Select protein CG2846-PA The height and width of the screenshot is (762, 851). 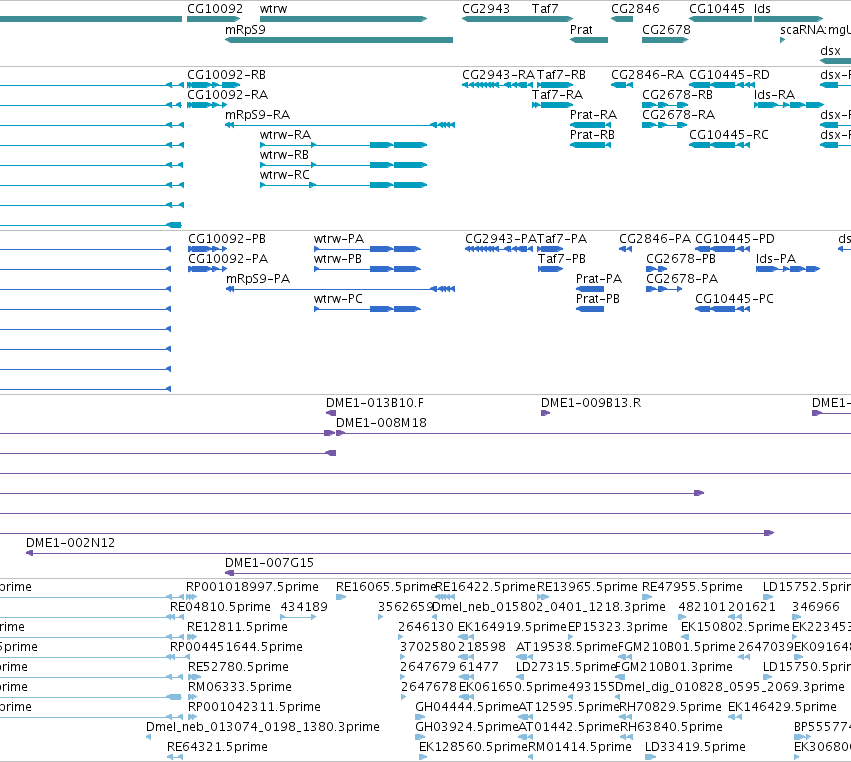[x=655, y=239]
